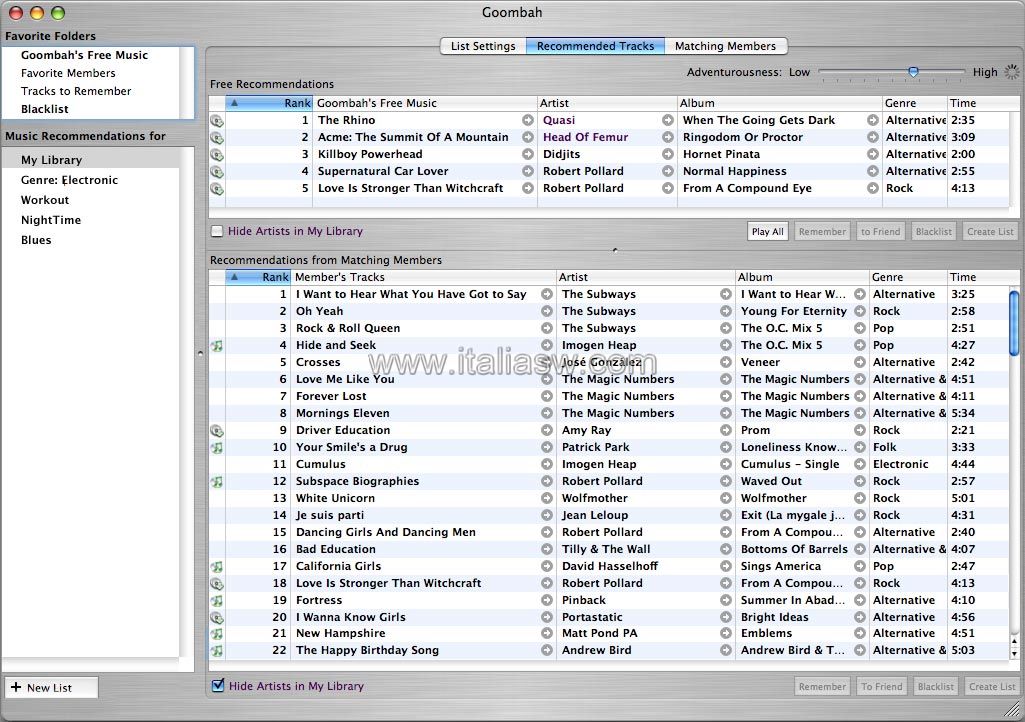Click the arrow icon after Killboy Powerhead title
Image resolution: width=1025 pixels, height=722 pixels.
[x=527, y=154]
